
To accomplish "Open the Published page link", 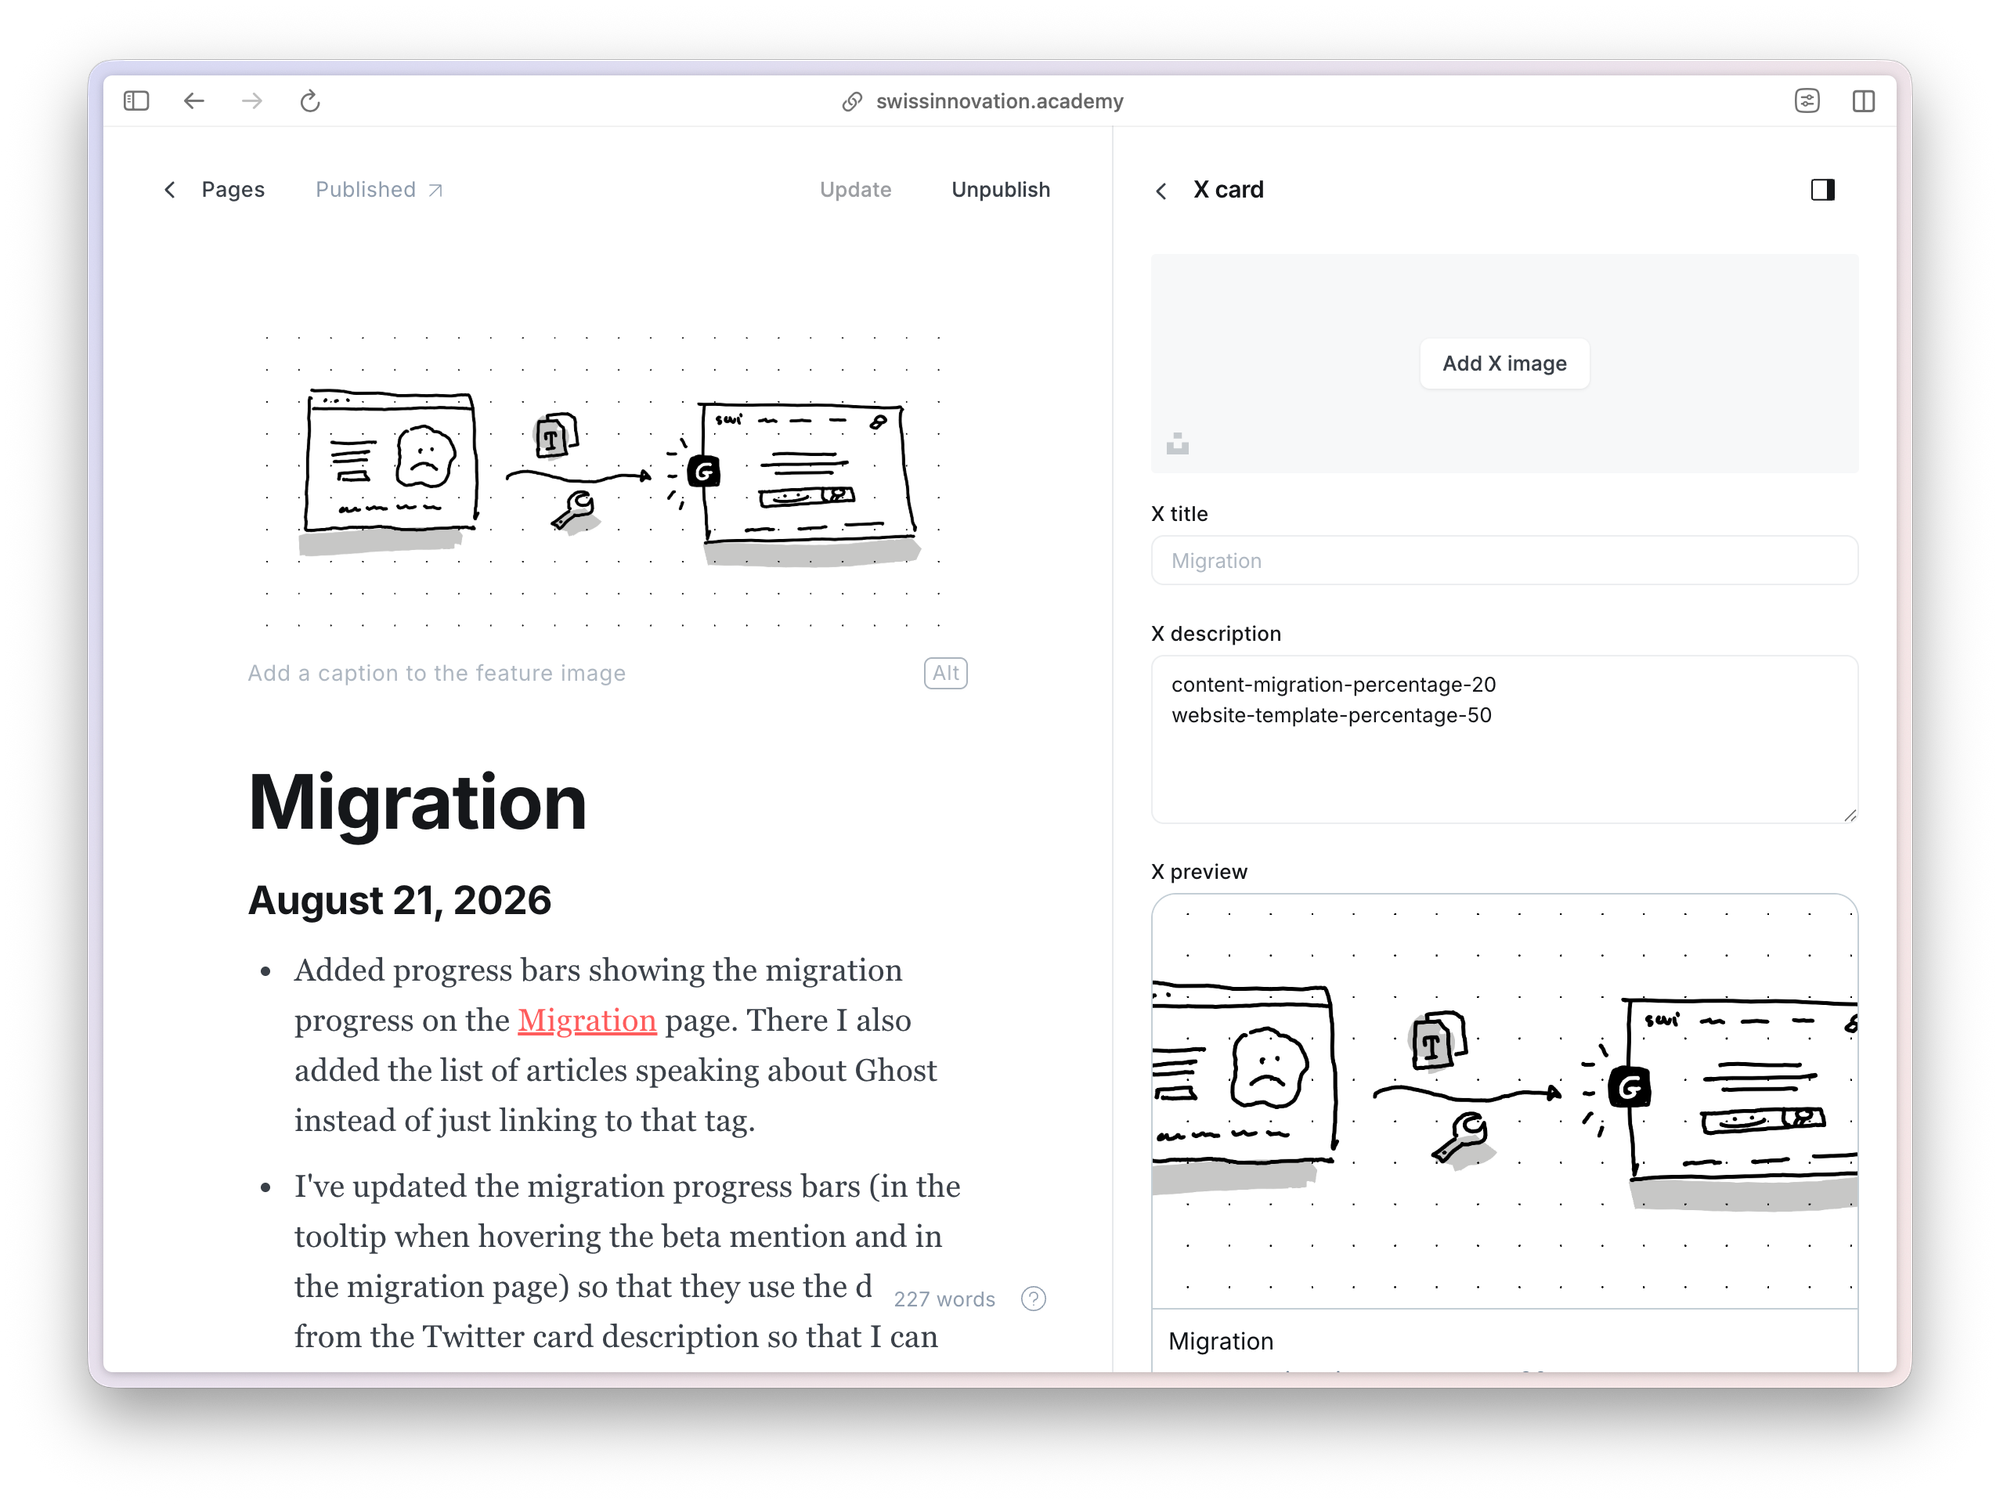I will click(x=379, y=190).
